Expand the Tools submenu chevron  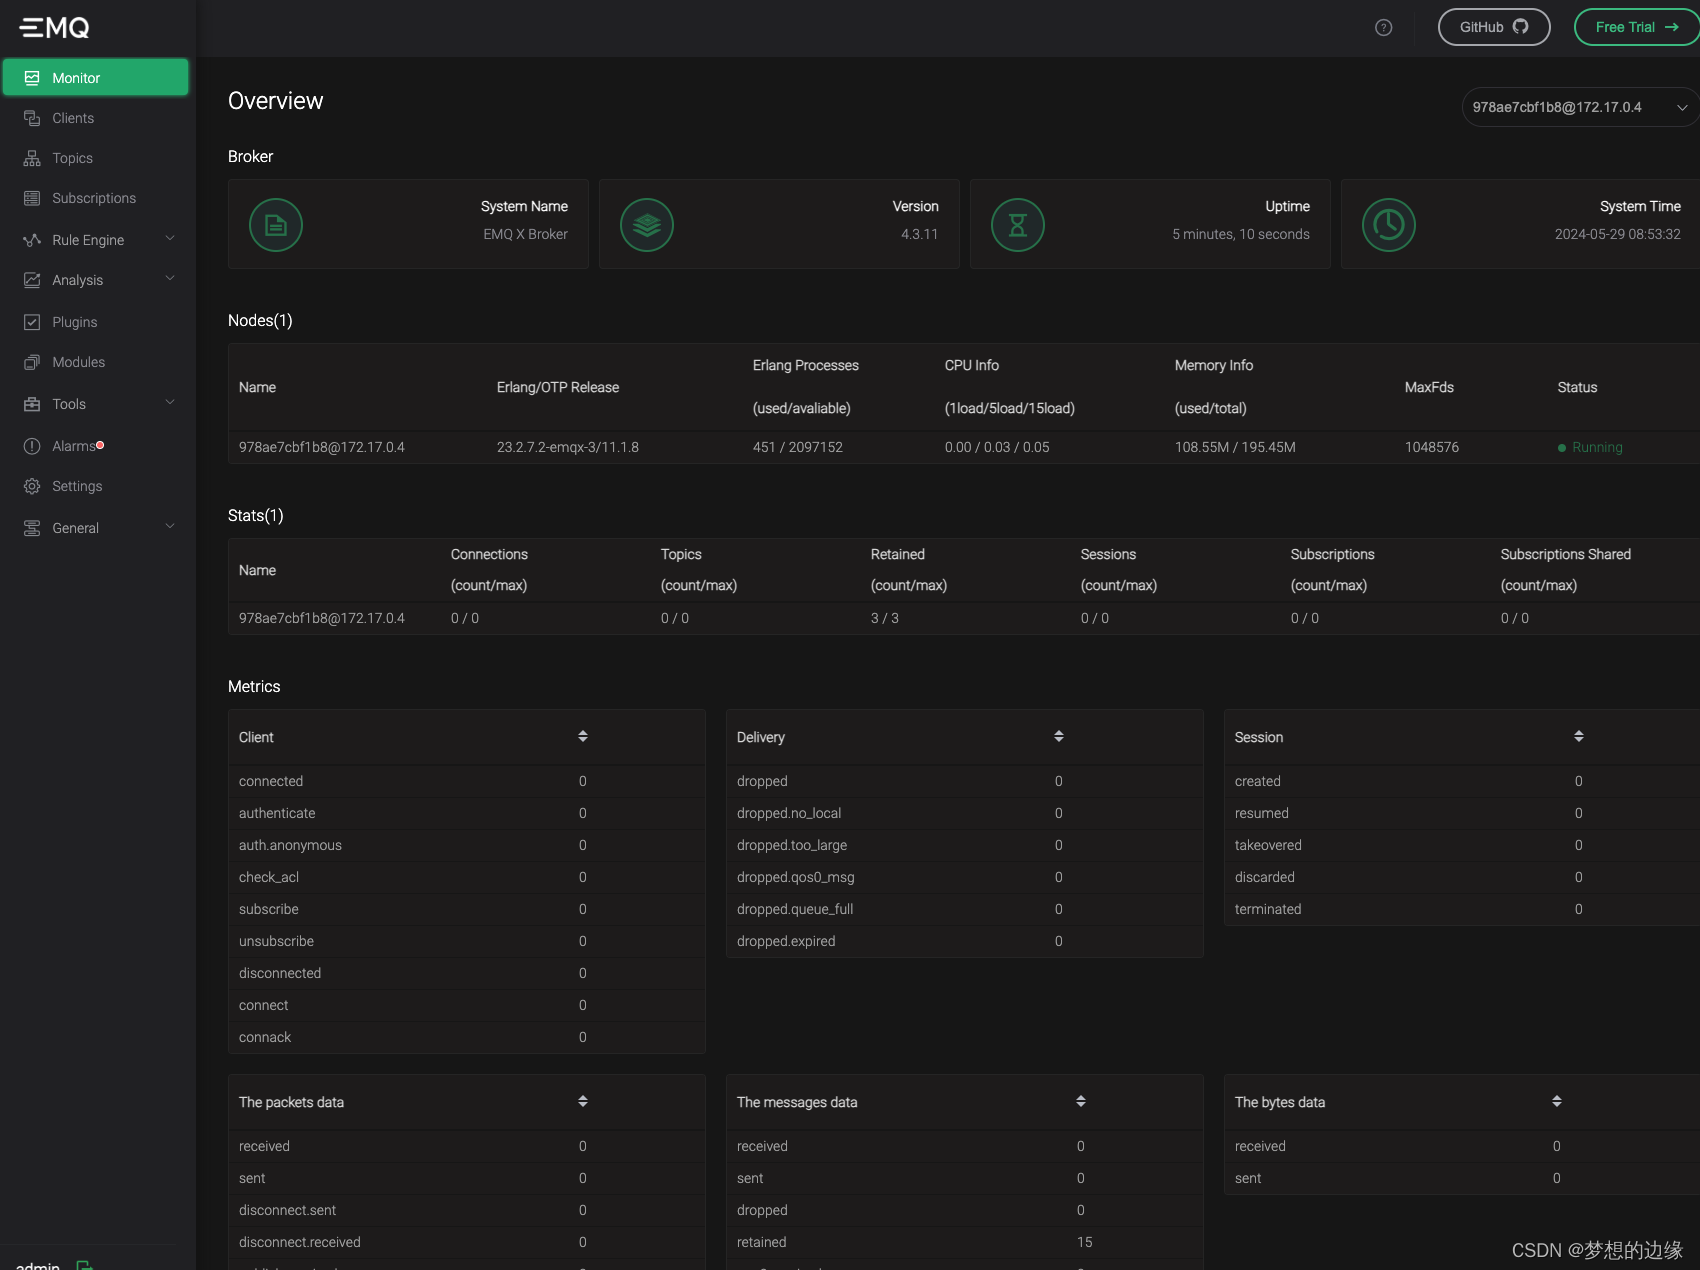pos(170,403)
